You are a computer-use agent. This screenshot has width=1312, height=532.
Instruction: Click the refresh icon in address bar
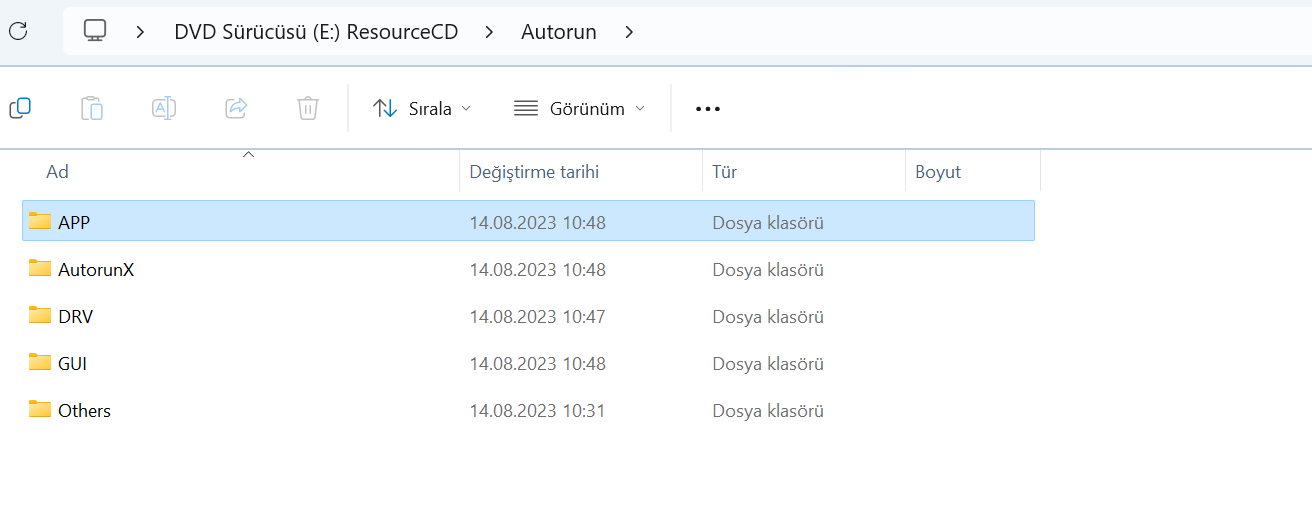[x=18, y=31]
